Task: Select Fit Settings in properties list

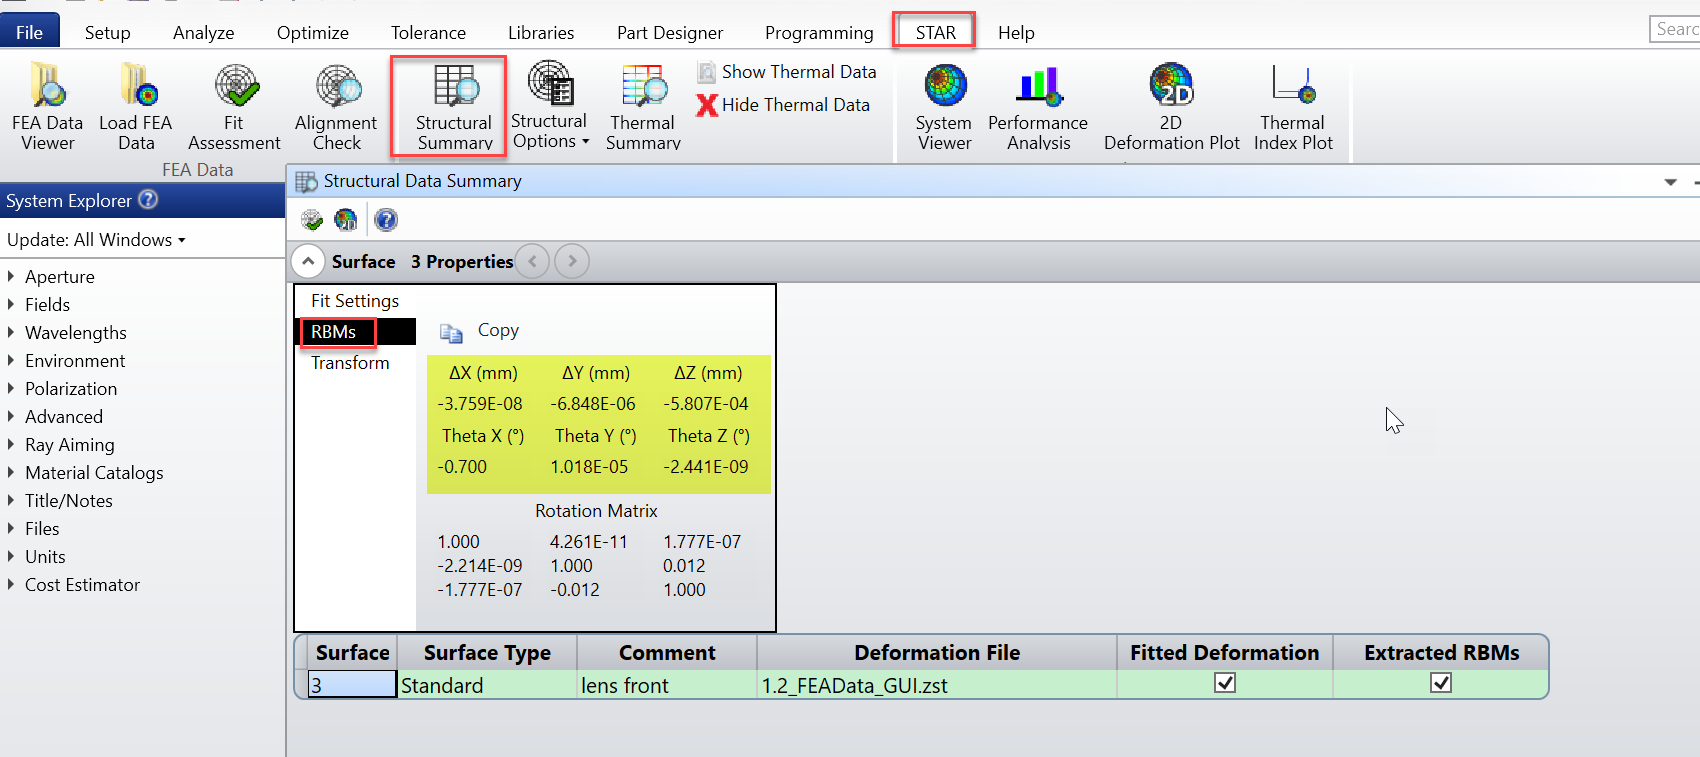Action: coord(355,301)
